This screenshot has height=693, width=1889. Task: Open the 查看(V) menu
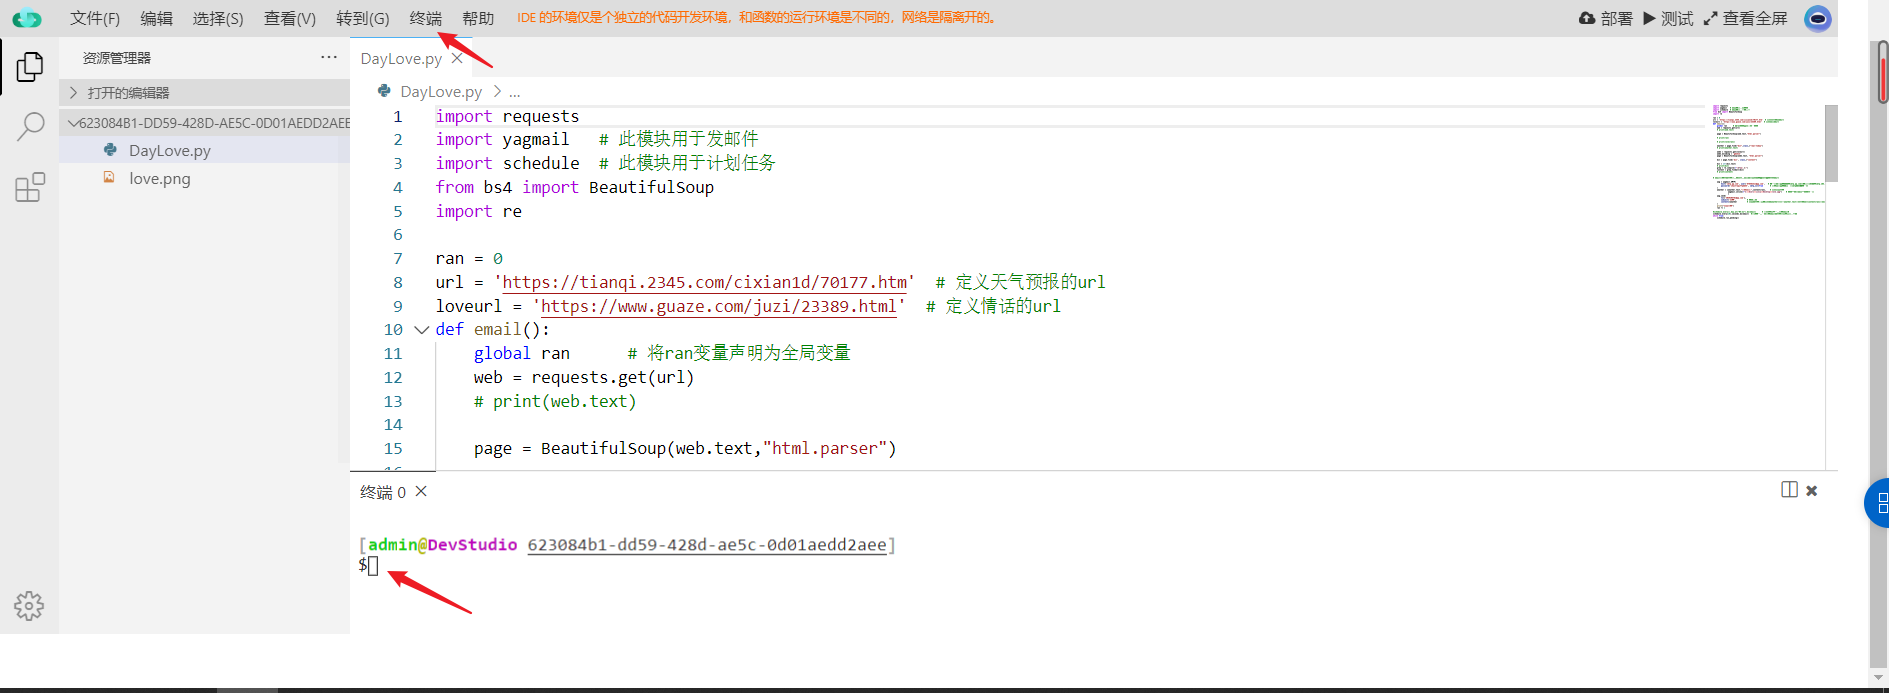point(290,18)
